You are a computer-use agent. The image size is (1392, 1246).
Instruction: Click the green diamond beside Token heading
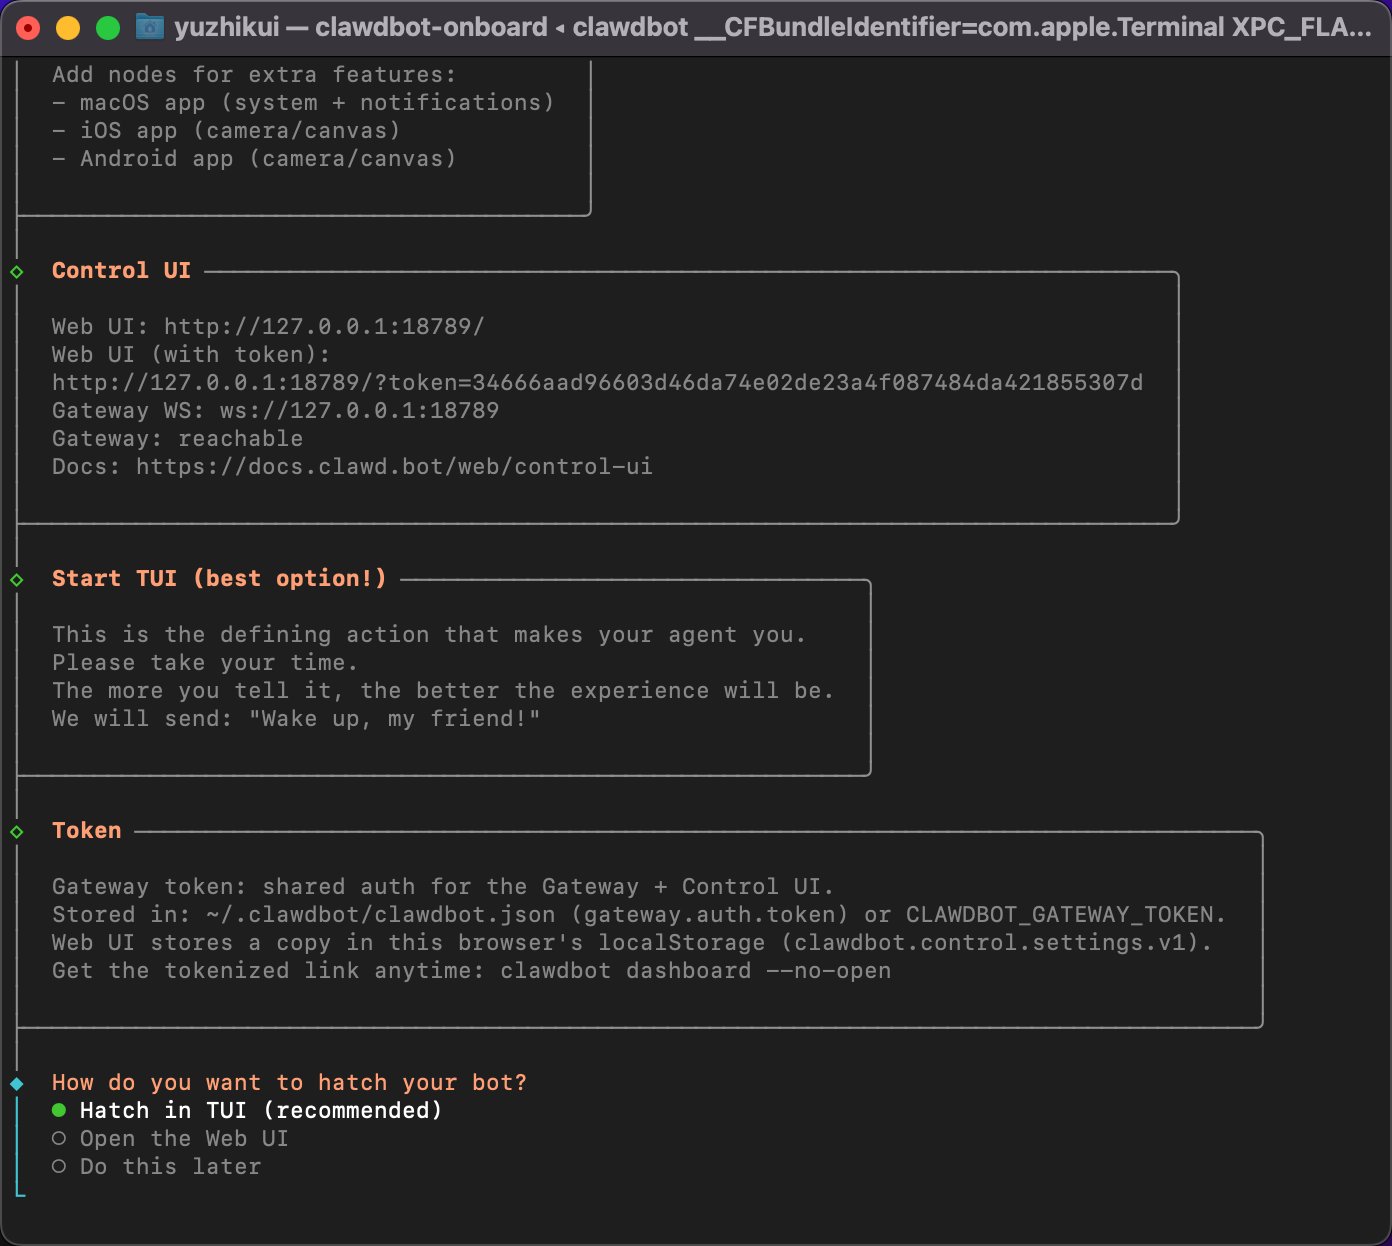17,831
